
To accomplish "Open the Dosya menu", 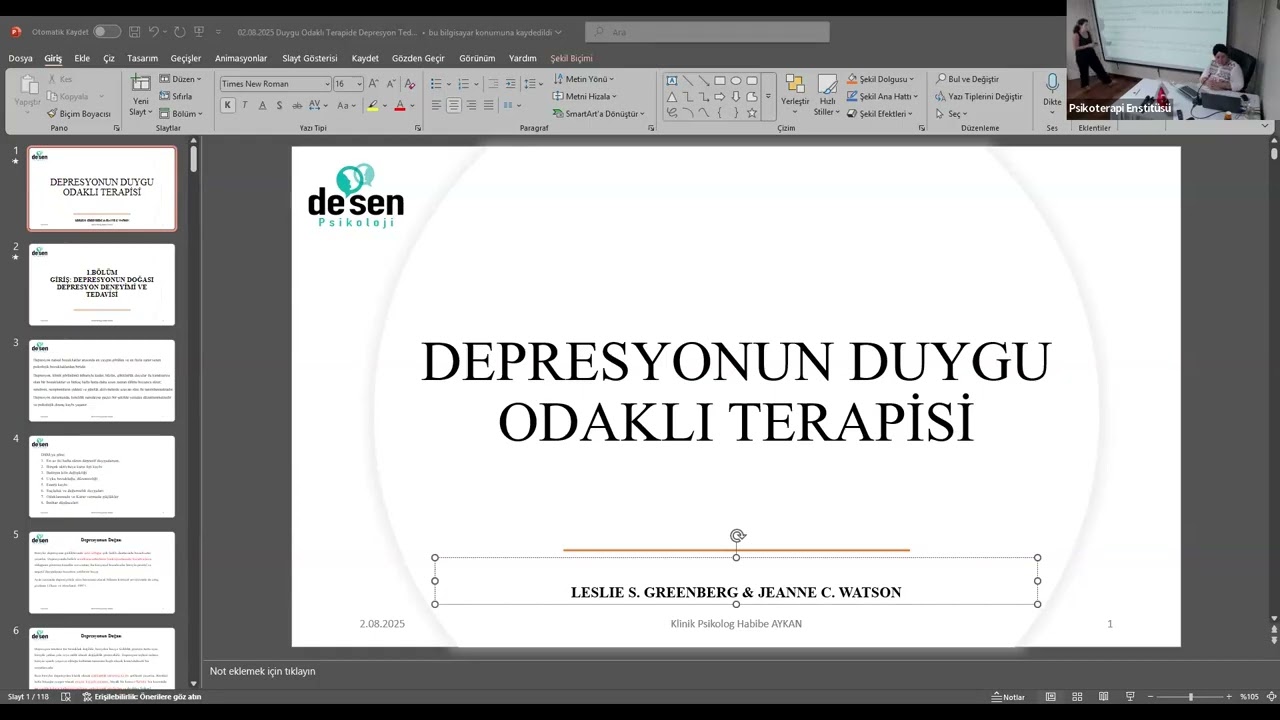I will [x=20, y=58].
